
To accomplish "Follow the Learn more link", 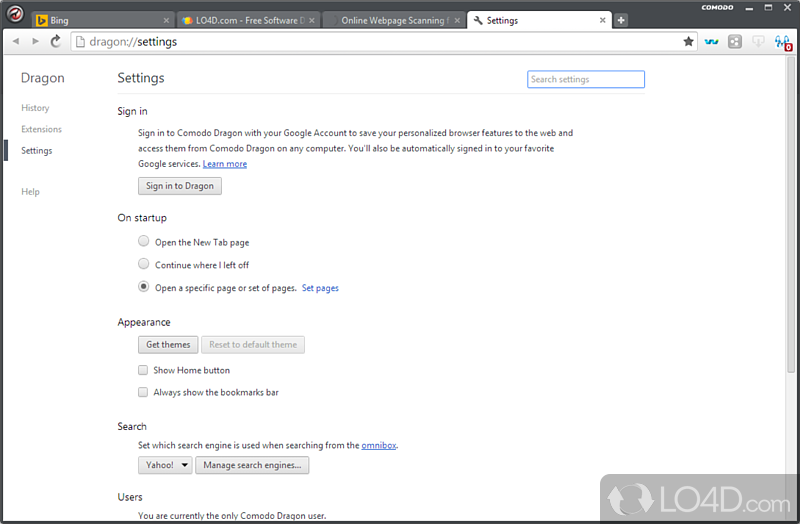I will (x=225, y=164).
